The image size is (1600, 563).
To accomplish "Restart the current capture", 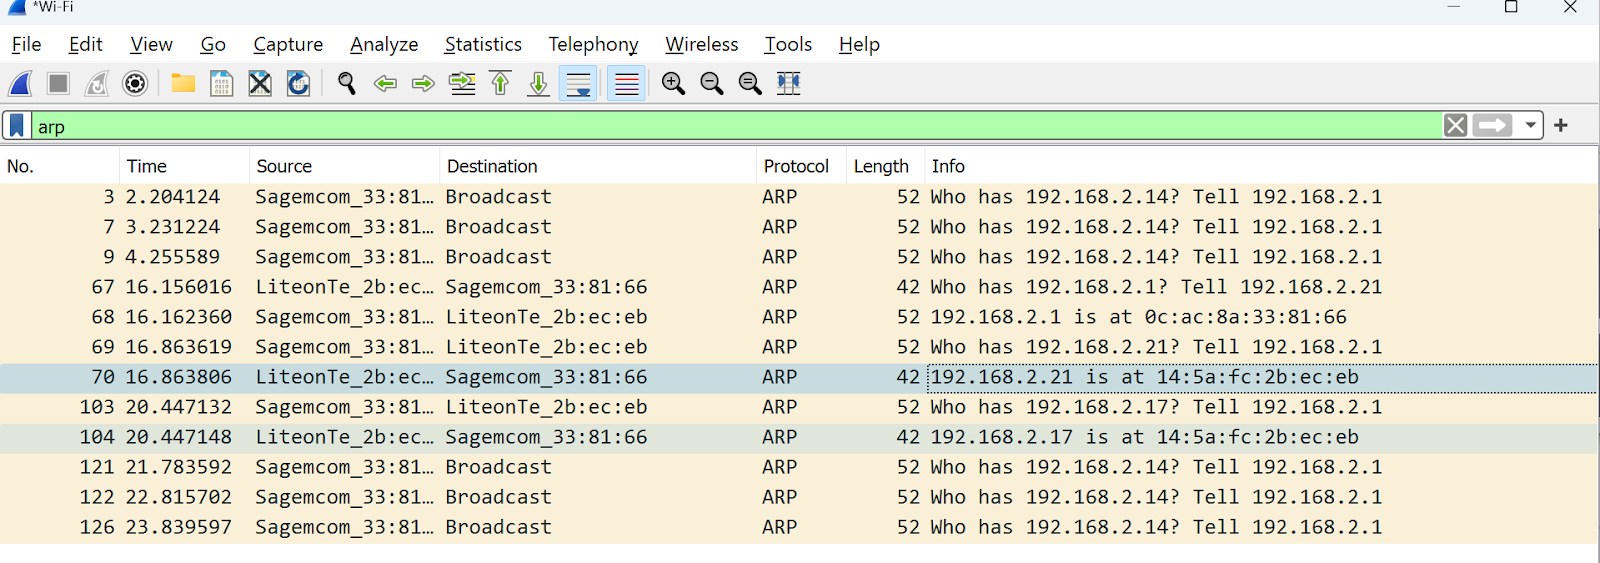I will [x=96, y=83].
